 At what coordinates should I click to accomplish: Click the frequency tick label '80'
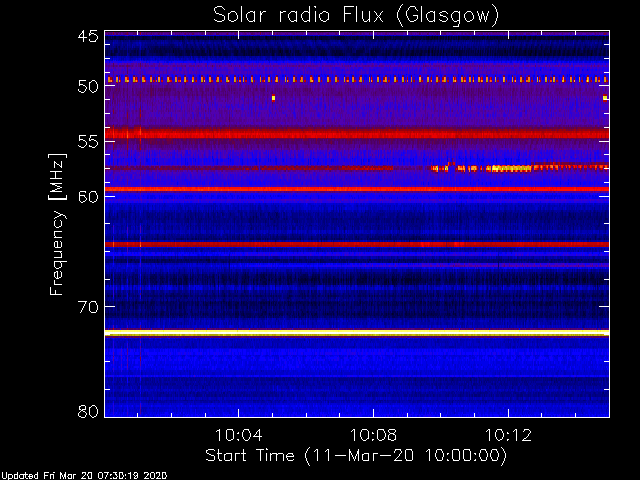(88, 411)
